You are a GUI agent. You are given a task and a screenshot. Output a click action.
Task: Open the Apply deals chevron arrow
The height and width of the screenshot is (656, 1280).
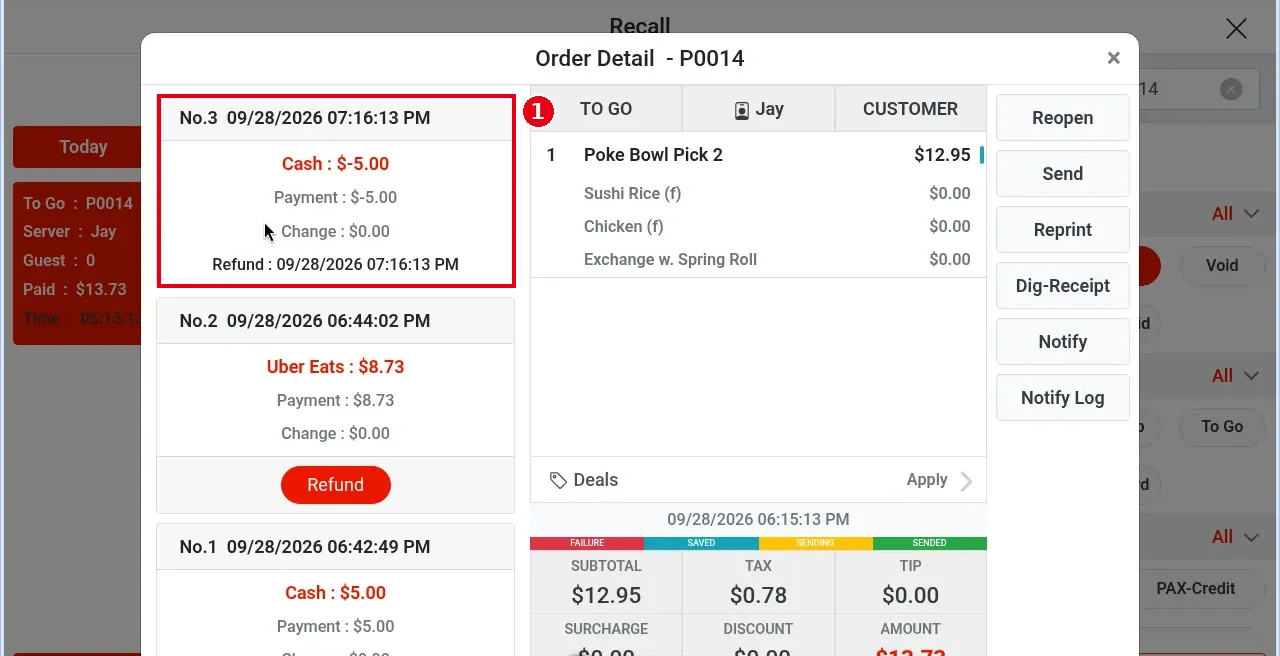(966, 481)
